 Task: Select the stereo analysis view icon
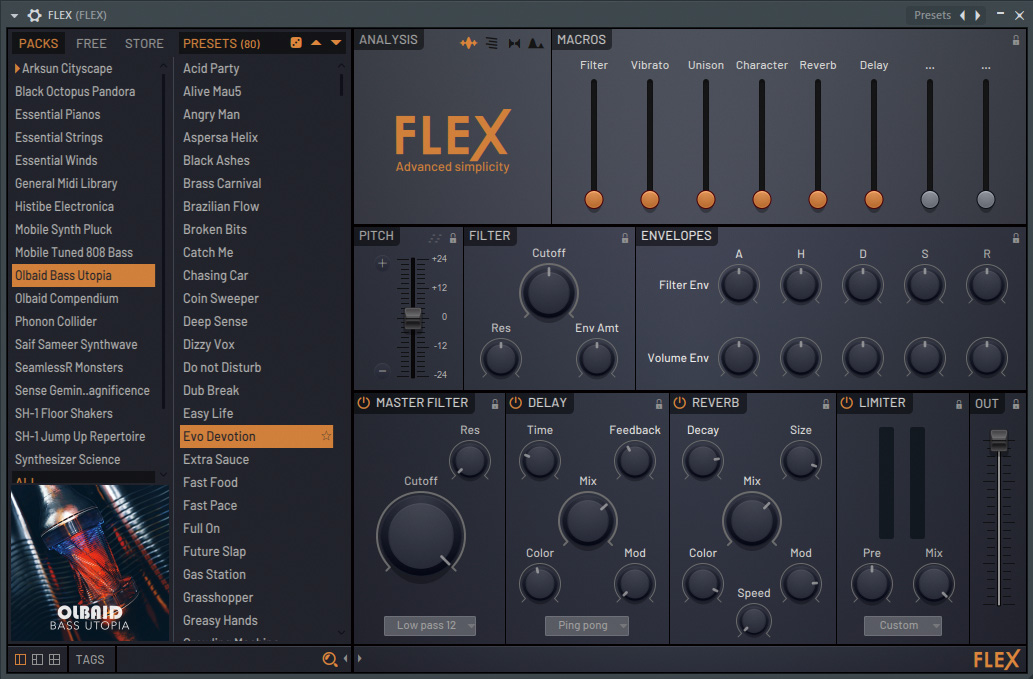tap(515, 43)
